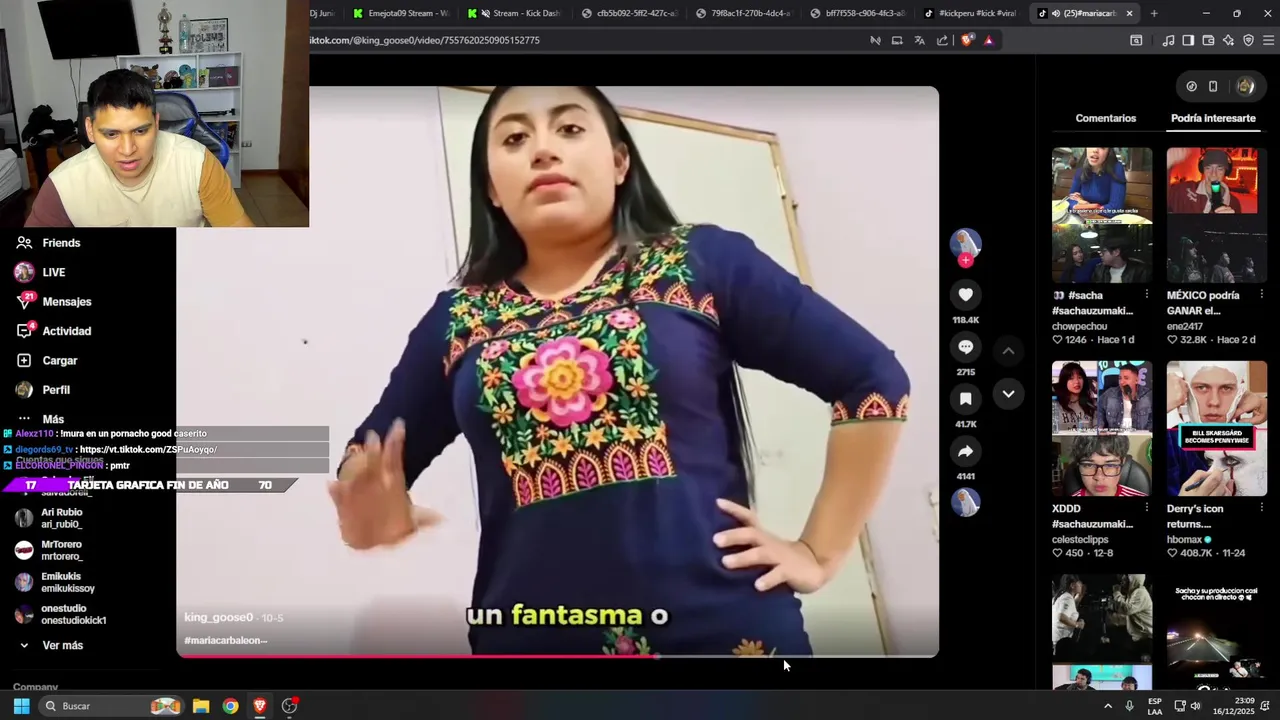Open the Windows Start menu
This screenshot has height=720, width=1280.
[21, 706]
